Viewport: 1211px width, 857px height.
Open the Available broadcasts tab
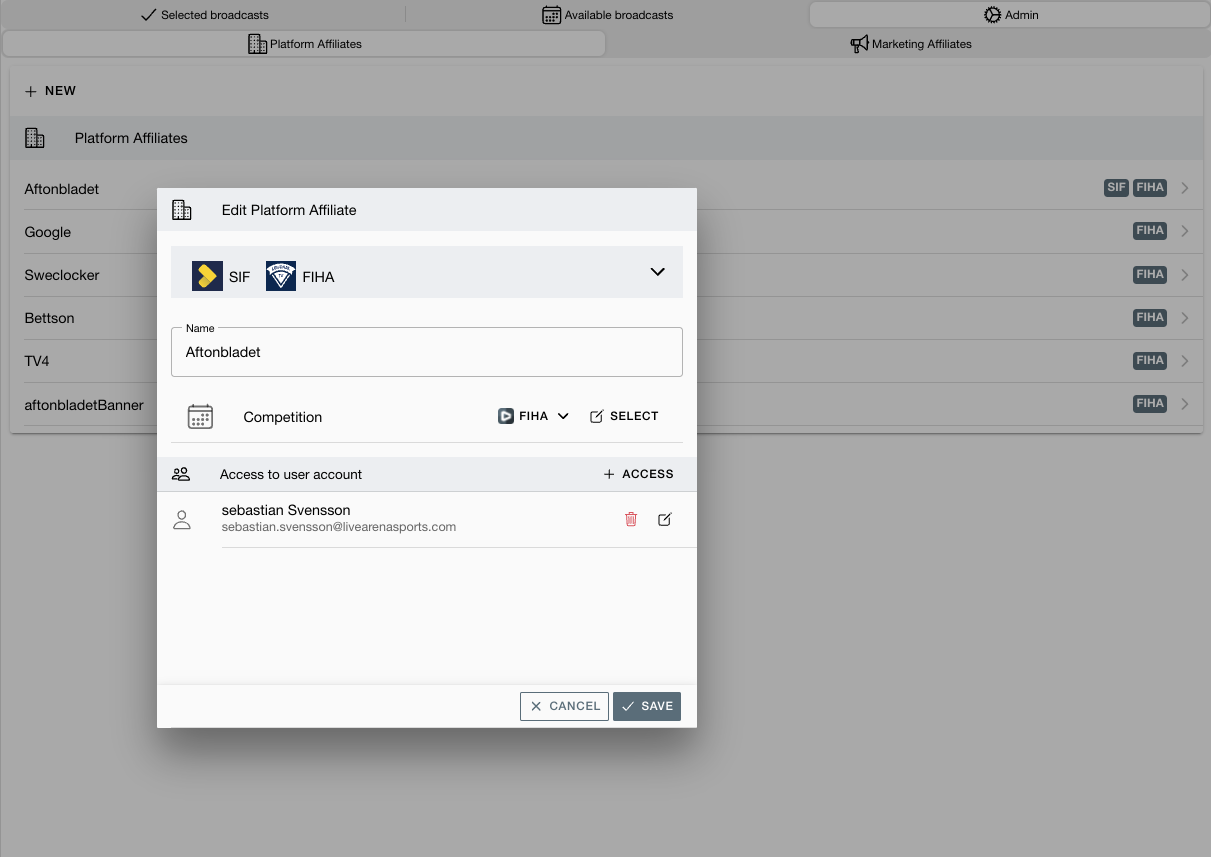pos(607,15)
